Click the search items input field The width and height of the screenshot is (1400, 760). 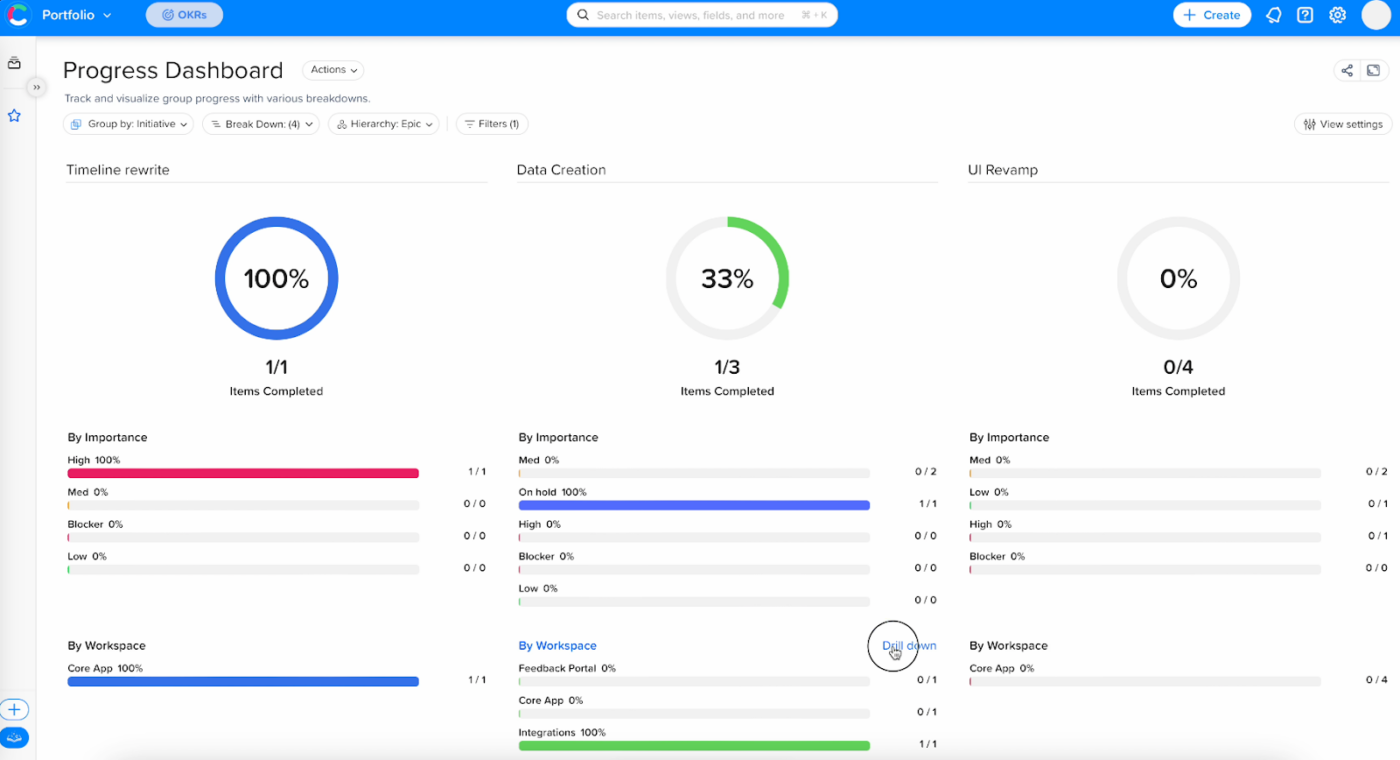[701, 15]
